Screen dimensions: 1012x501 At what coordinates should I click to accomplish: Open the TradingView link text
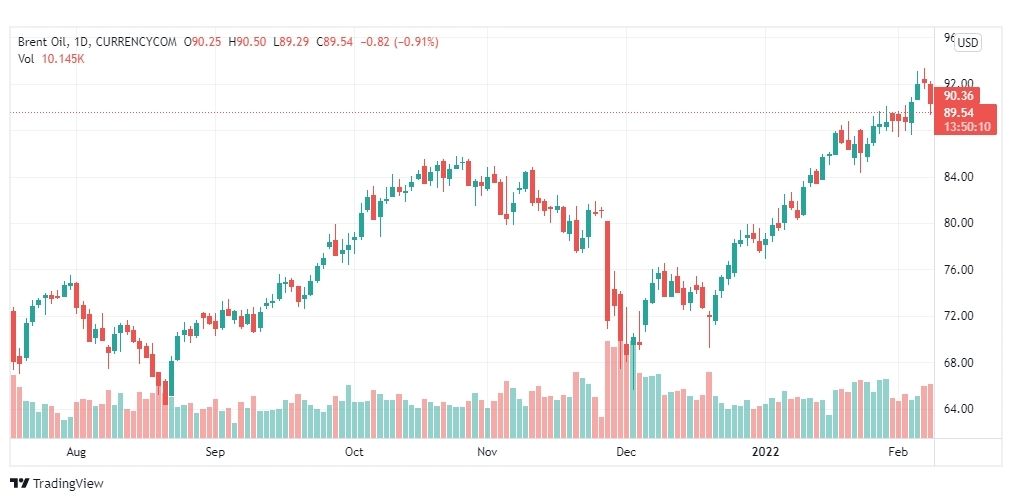68,483
